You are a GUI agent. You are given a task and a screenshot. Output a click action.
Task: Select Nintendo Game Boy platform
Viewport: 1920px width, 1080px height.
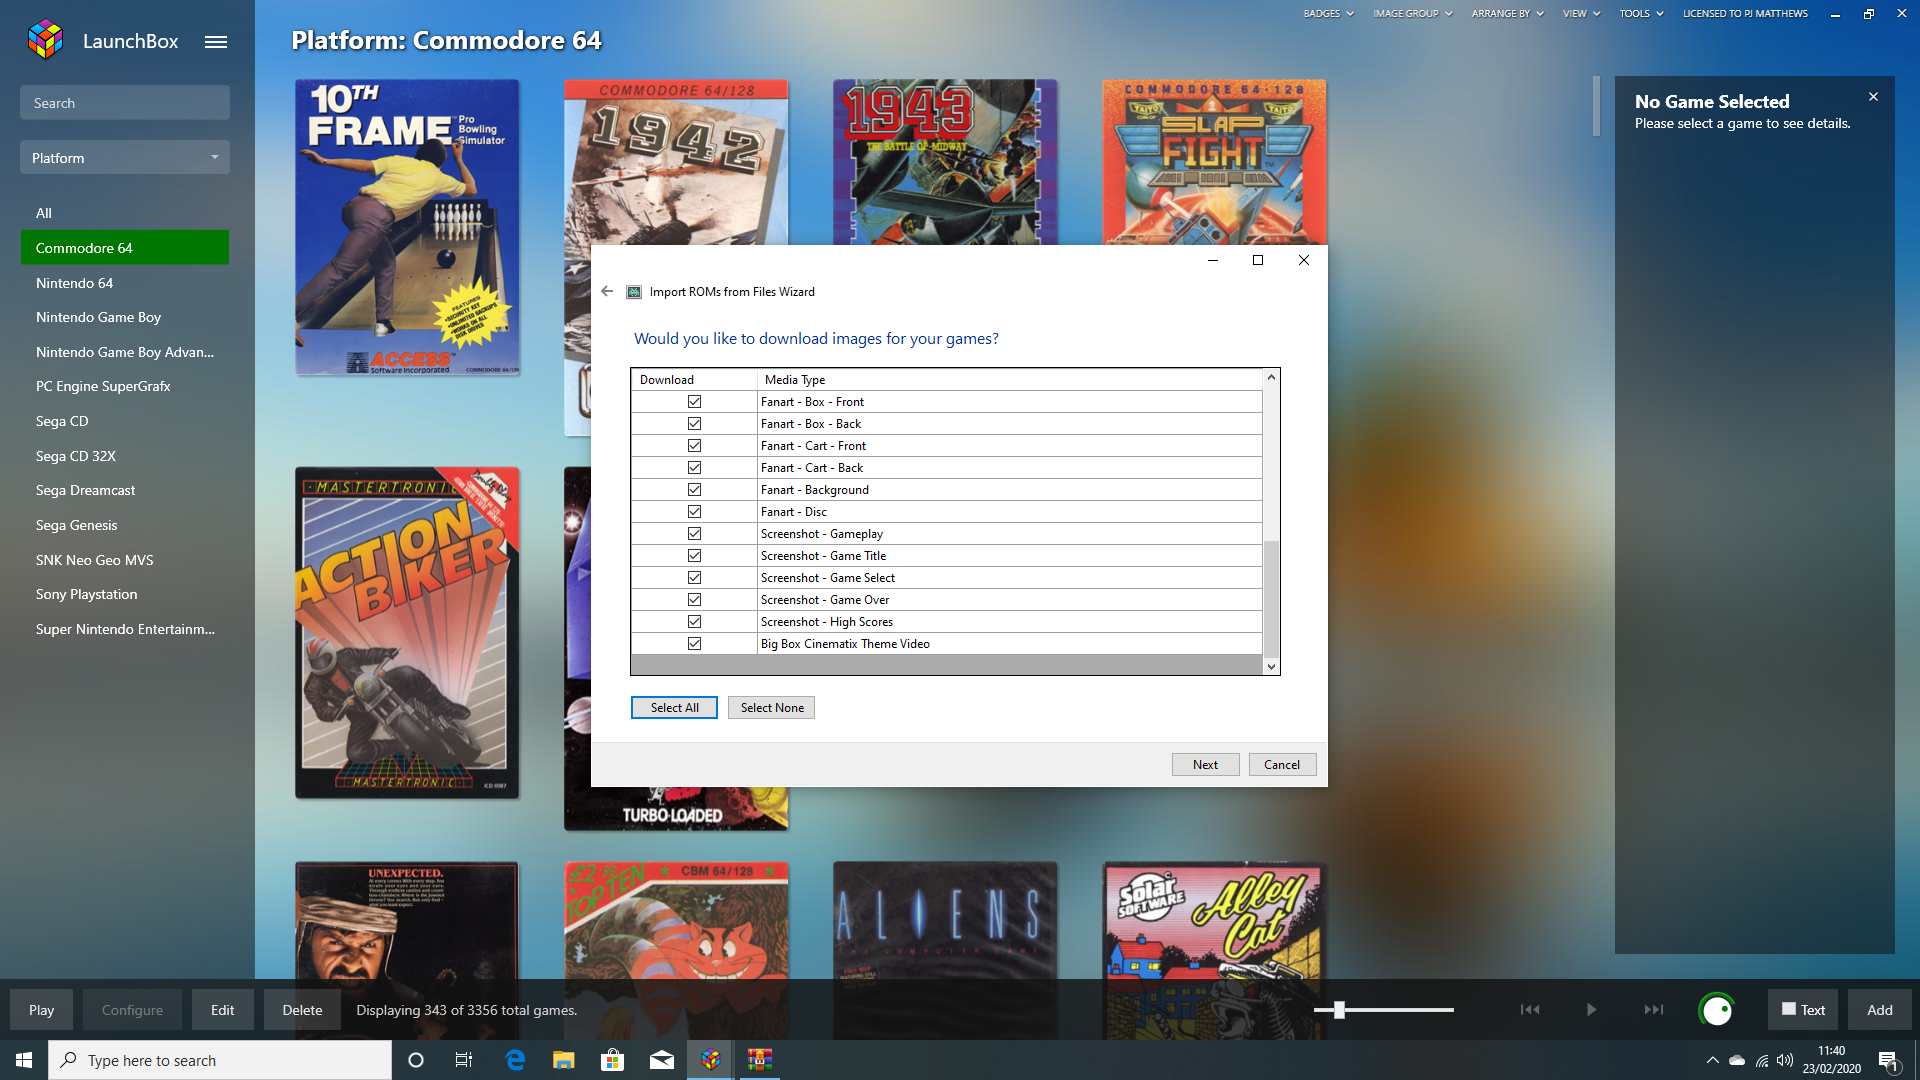point(125,317)
